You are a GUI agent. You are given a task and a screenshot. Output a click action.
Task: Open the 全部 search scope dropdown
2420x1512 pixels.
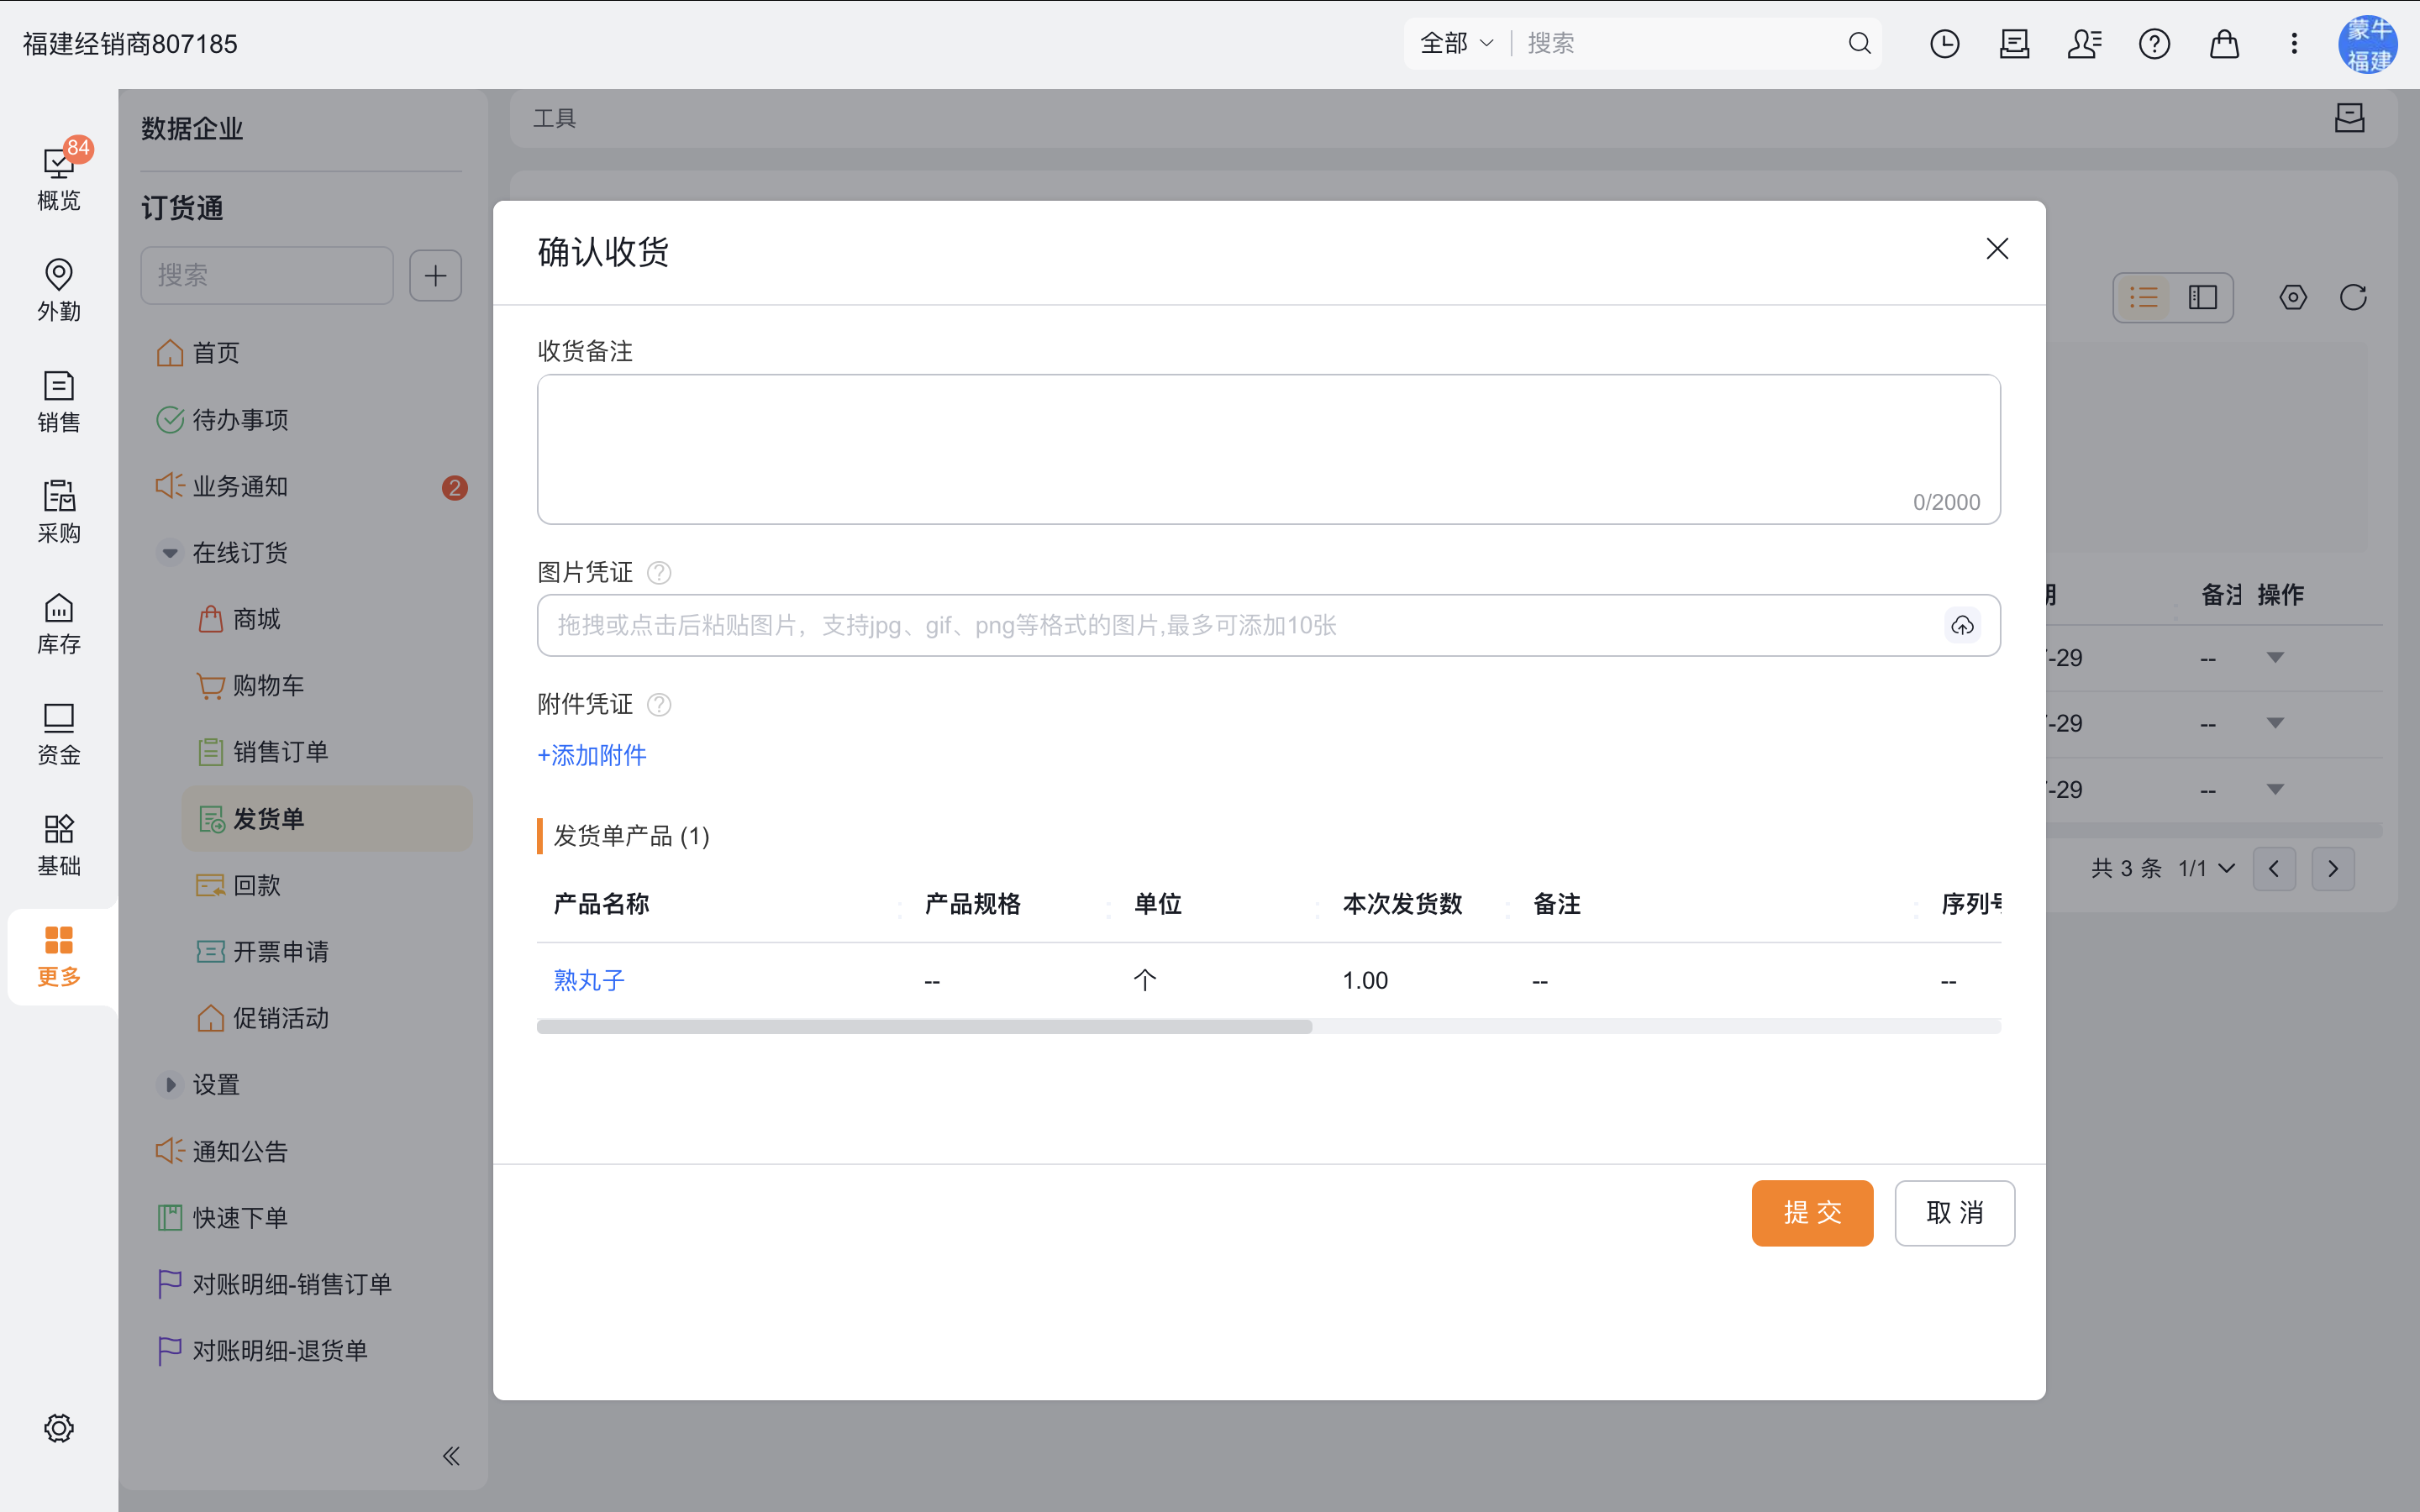pos(1456,43)
